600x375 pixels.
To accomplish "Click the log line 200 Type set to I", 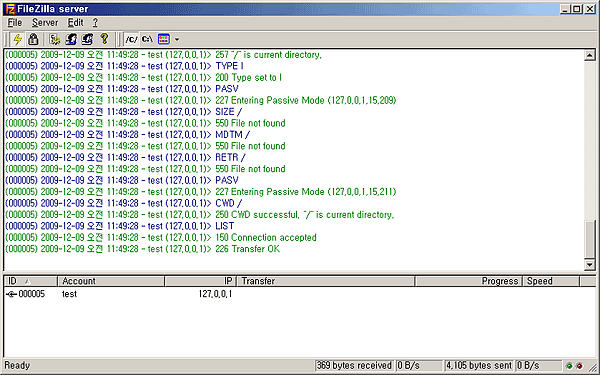I will 143,77.
